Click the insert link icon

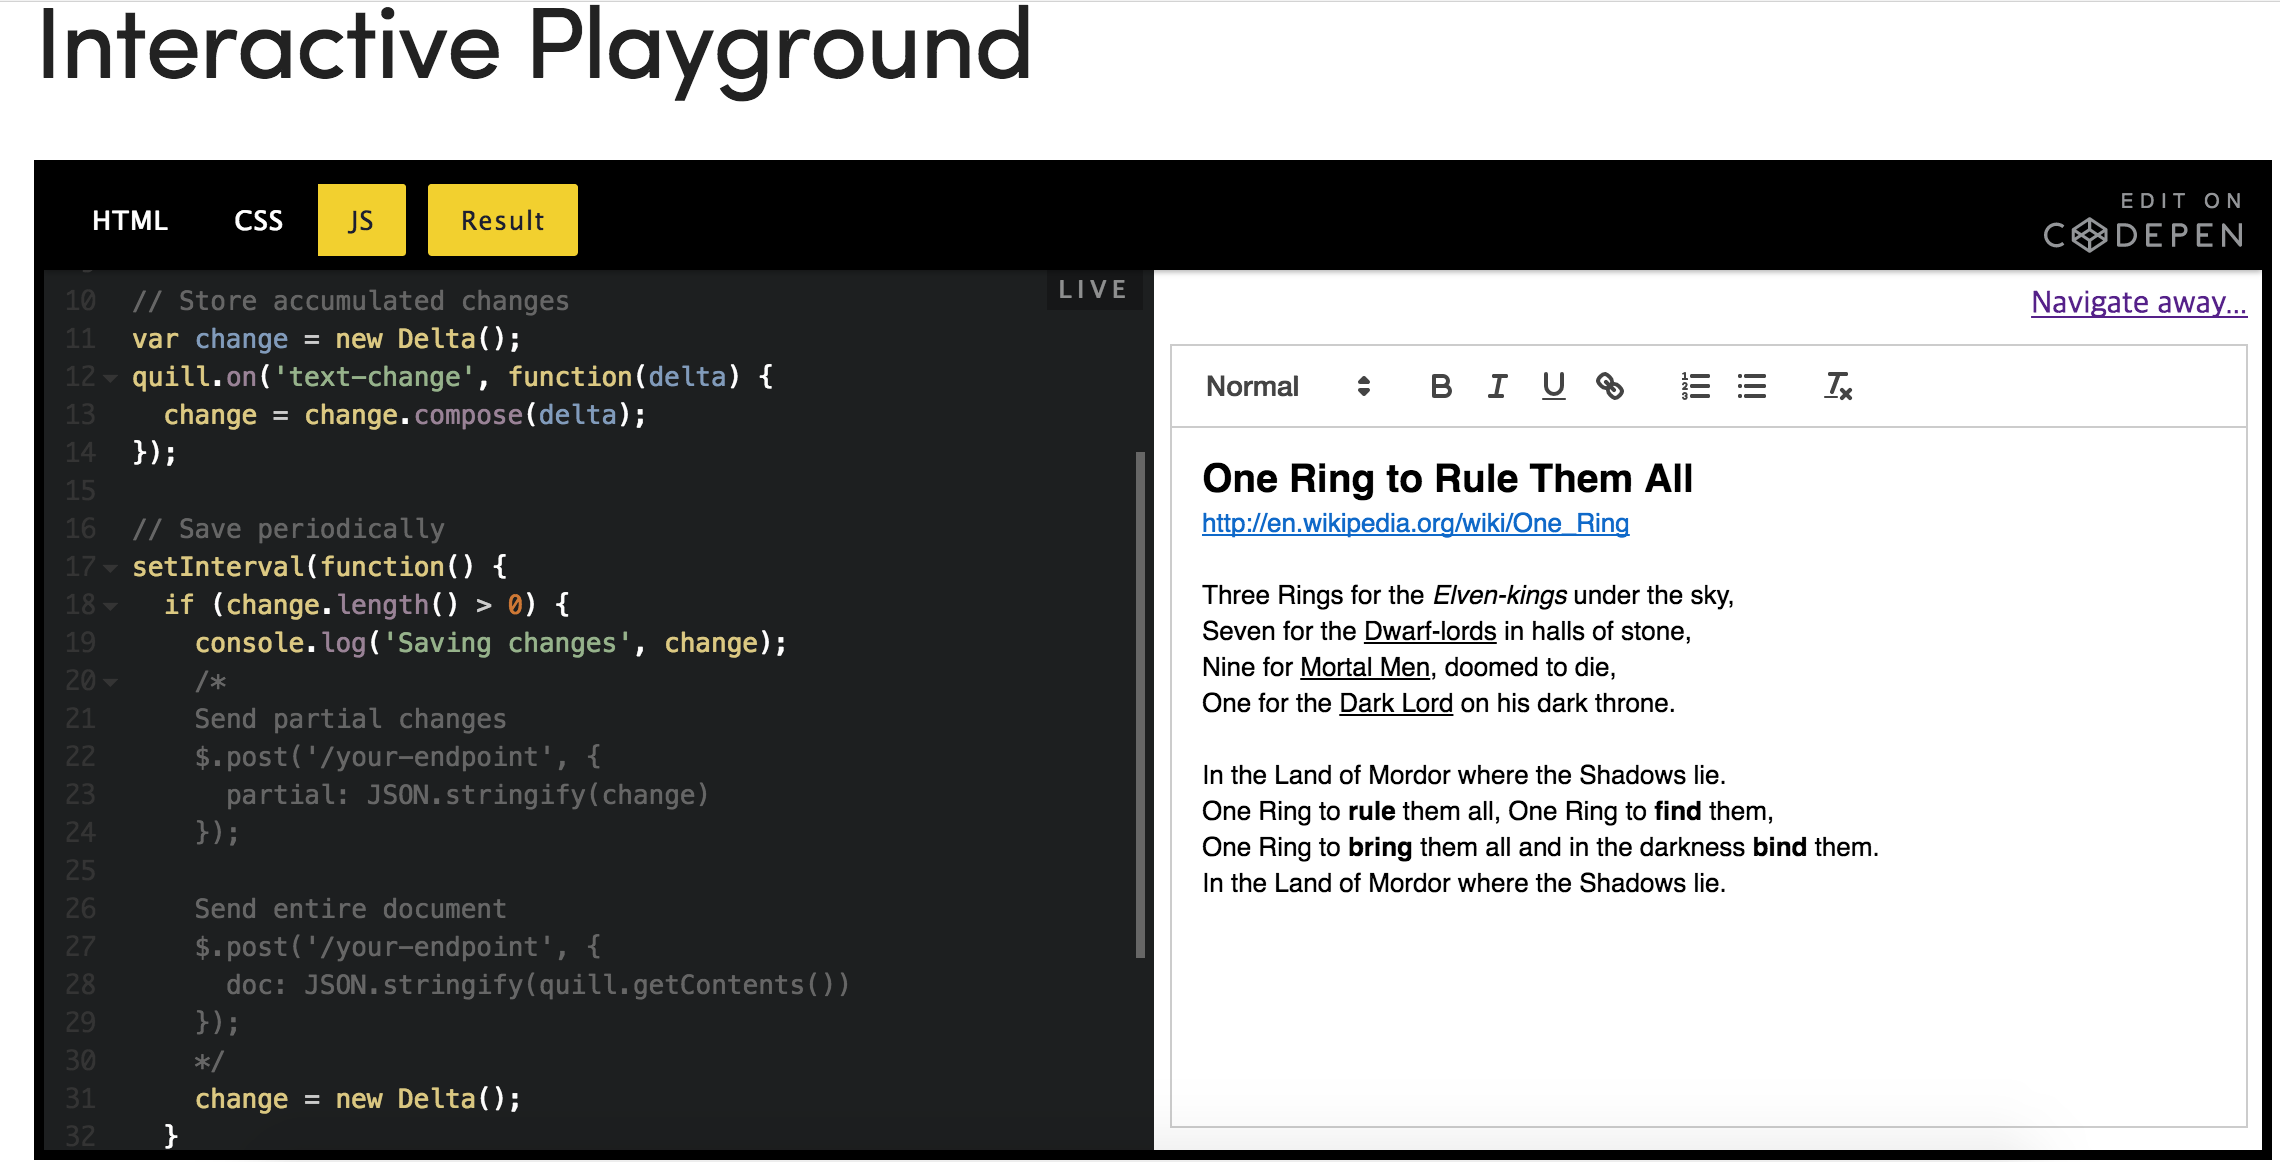point(1609,386)
